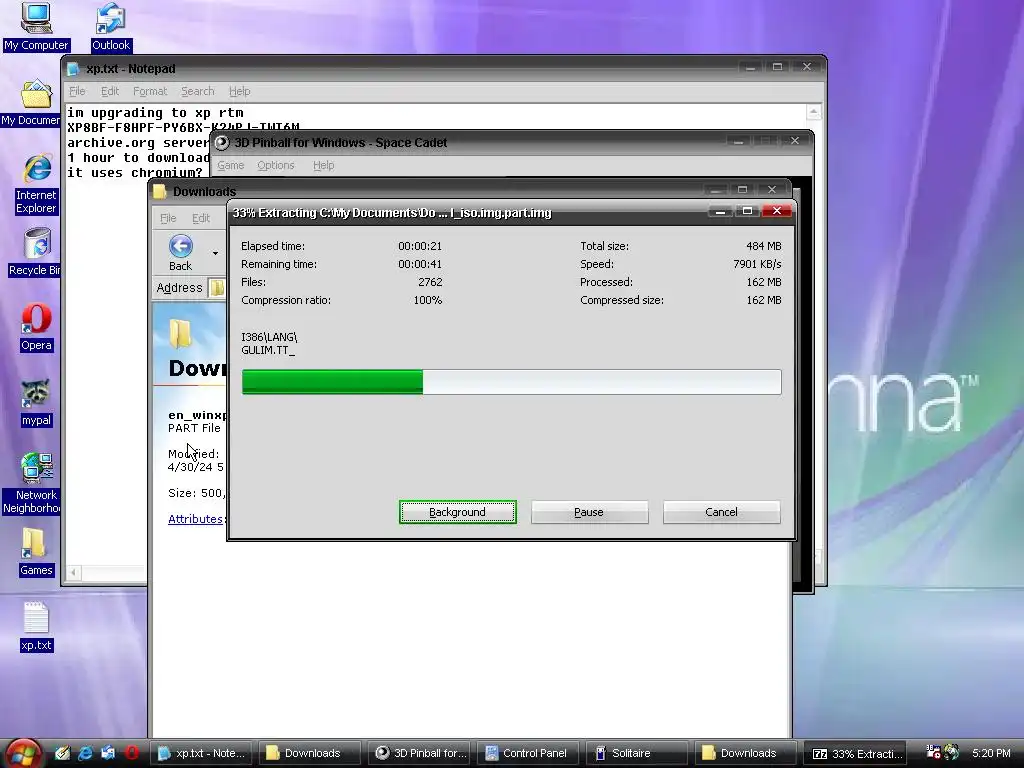Image resolution: width=1024 pixels, height=768 pixels.
Task: Click the folder icon in the Downloads address bar
Action: tap(217, 287)
